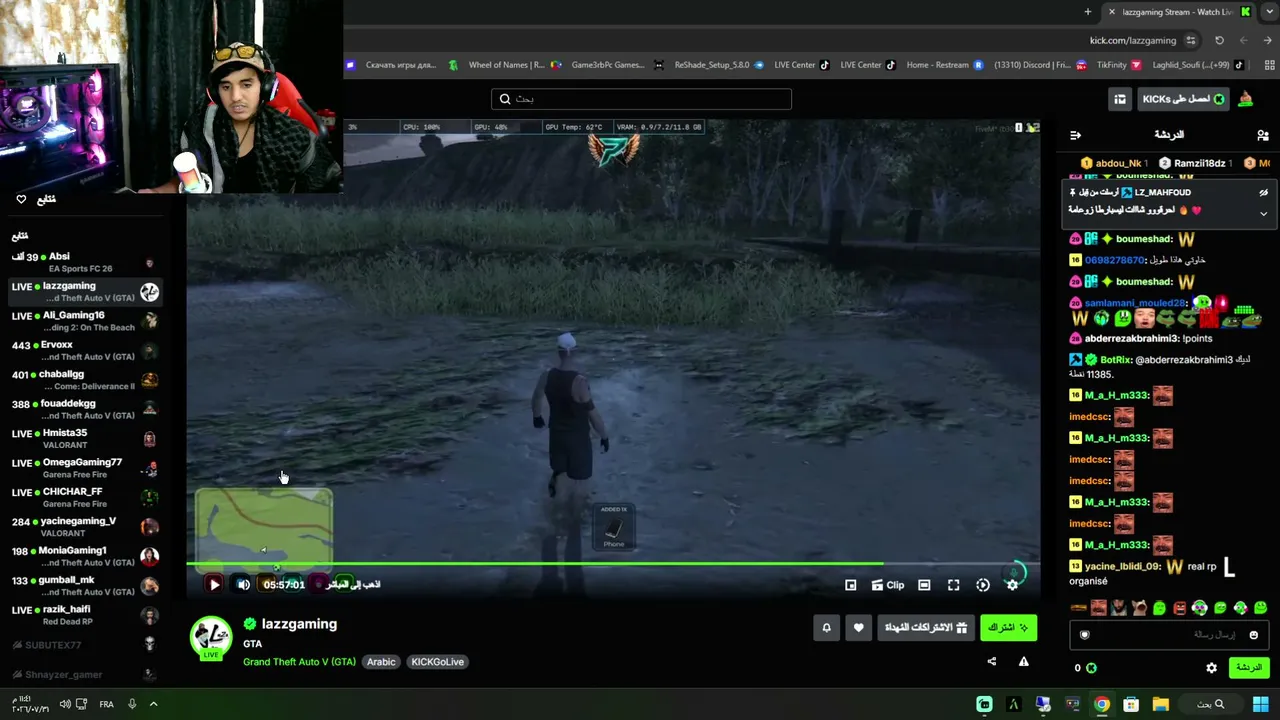This screenshot has width=1280, height=720.
Task: Open Ali_Gaming16 channel in sidebar
Action: [85, 321]
